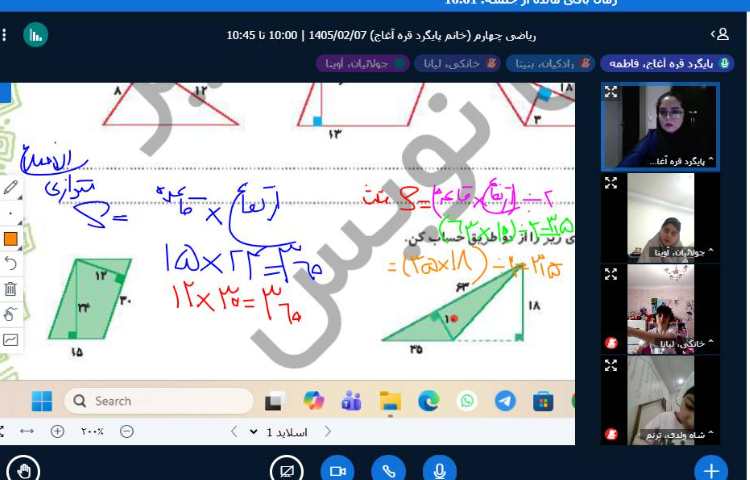Reset the 200% zoom level
The image size is (750, 480).
92,431
